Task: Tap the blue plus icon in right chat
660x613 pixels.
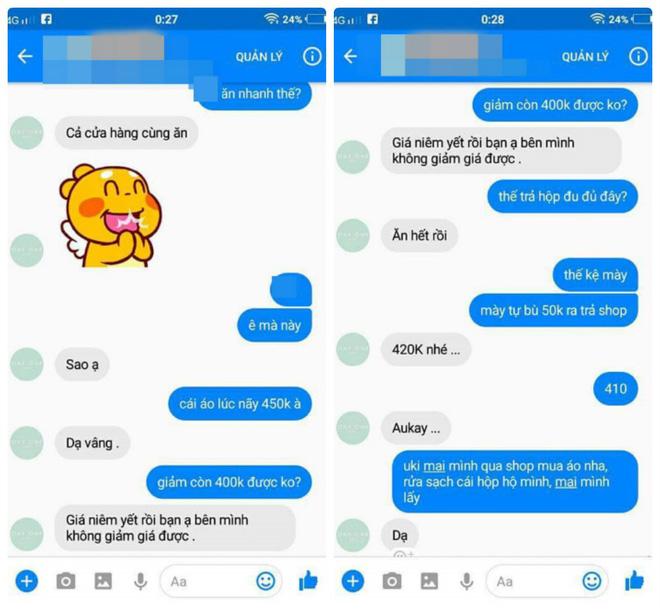Action: [x=353, y=581]
